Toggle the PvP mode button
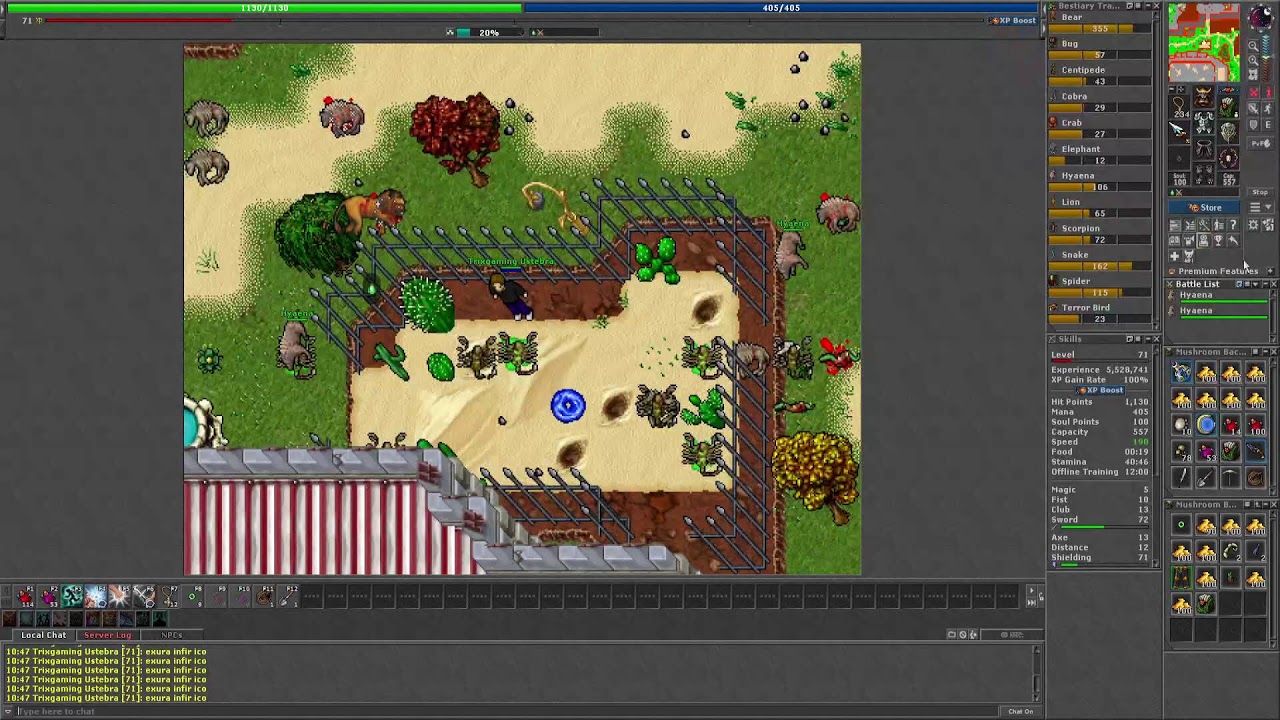This screenshot has width=1280, height=720. [x=1260, y=144]
